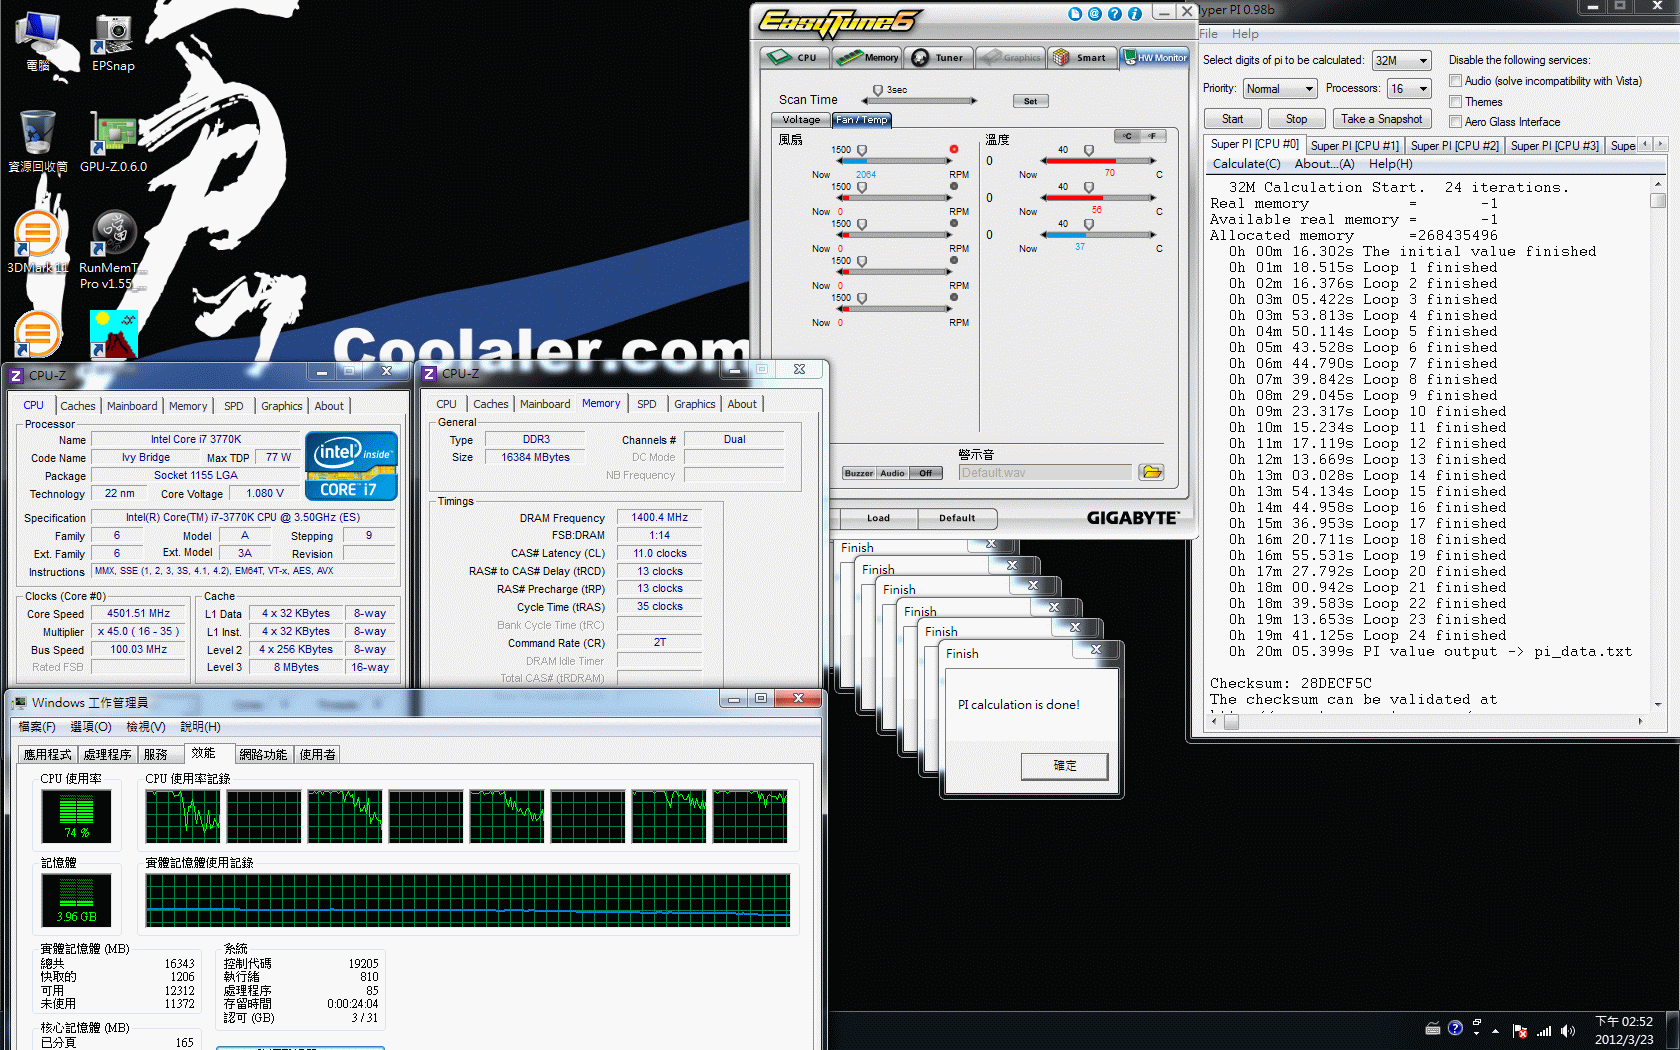This screenshot has width=1680, height=1050.
Task: Select Super PI [CPU #3] tab
Action: (1554, 146)
